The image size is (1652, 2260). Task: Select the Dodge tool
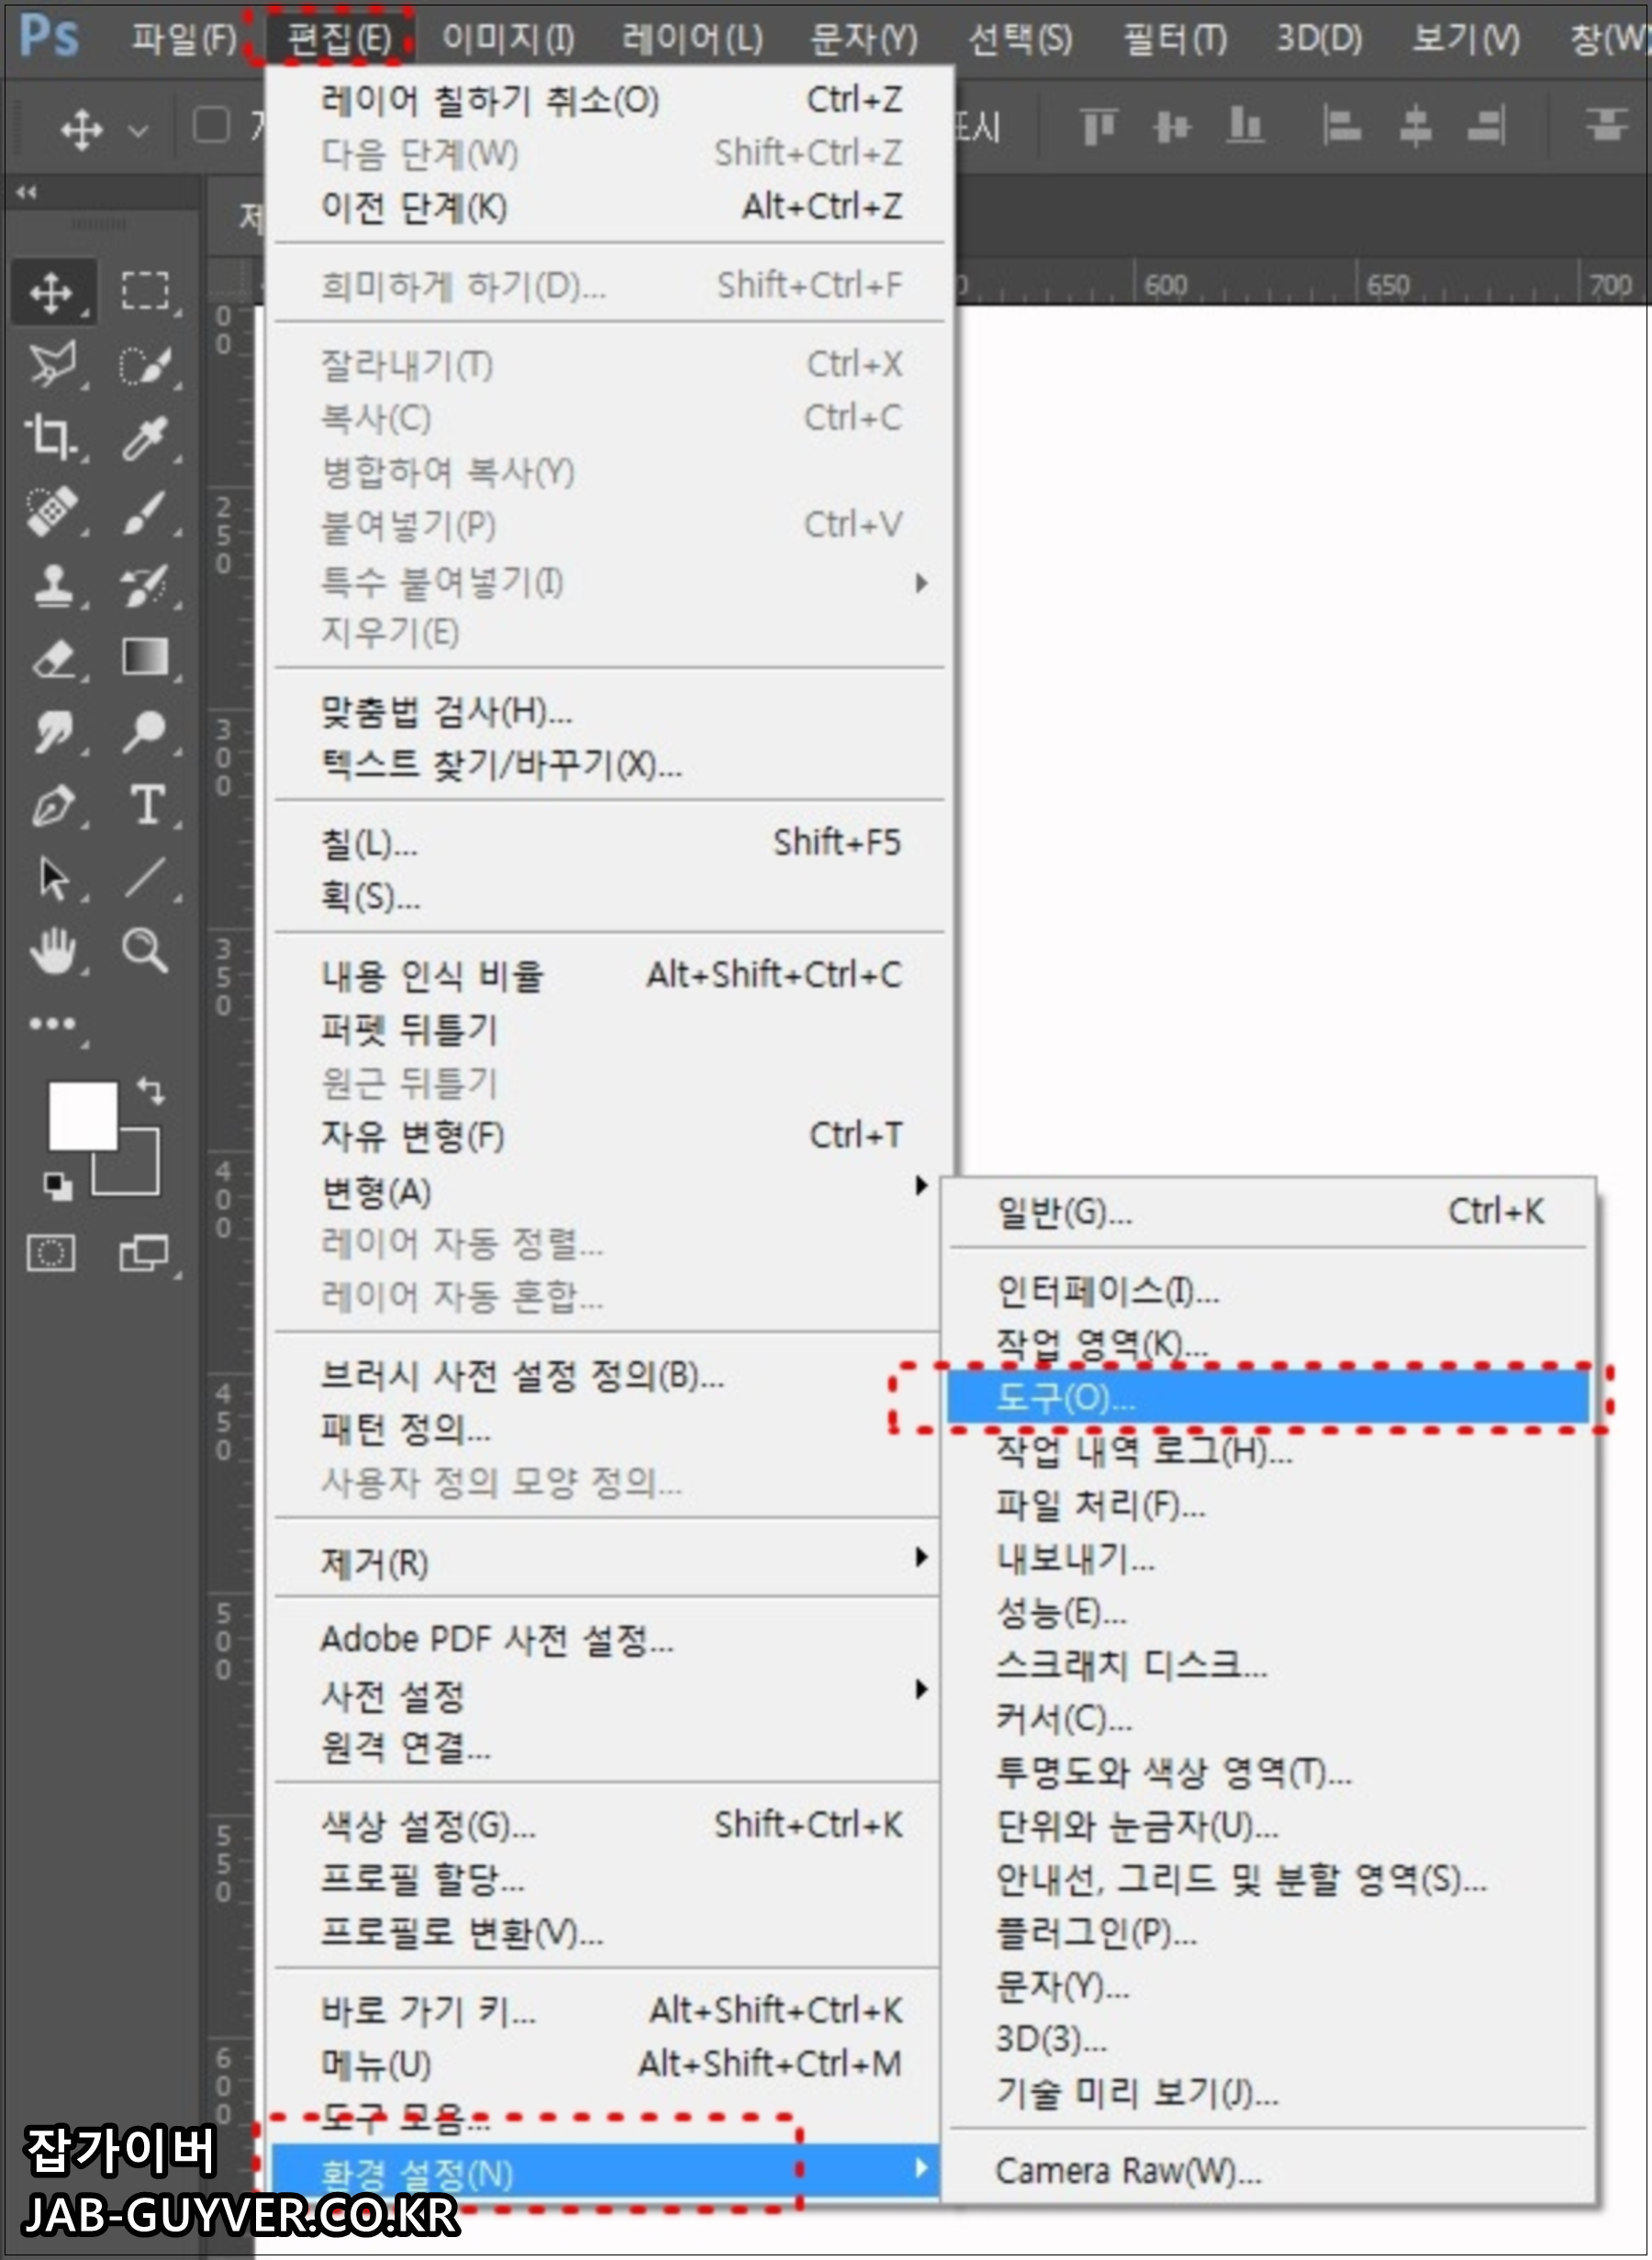[x=146, y=732]
